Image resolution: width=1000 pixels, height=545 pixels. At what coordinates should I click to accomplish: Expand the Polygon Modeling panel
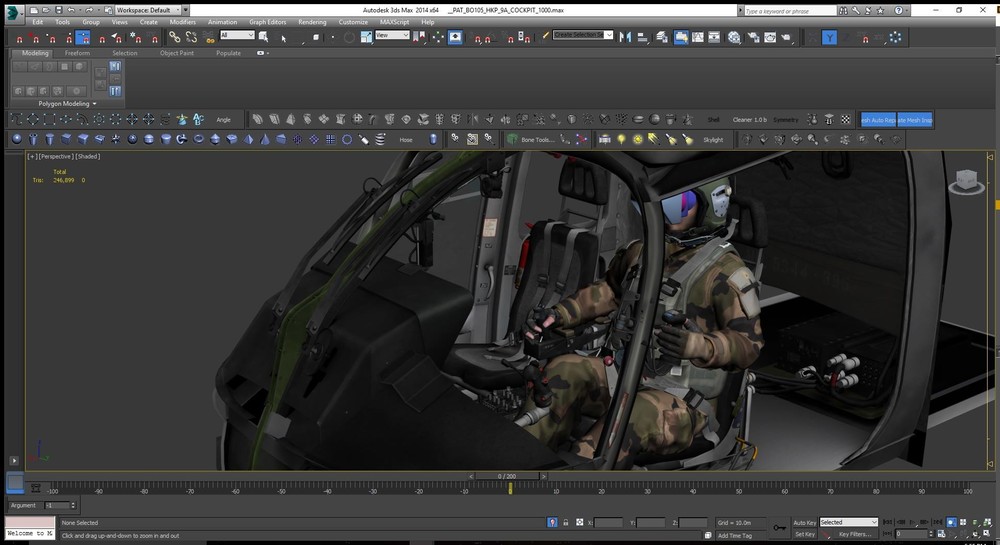(x=68, y=103)
